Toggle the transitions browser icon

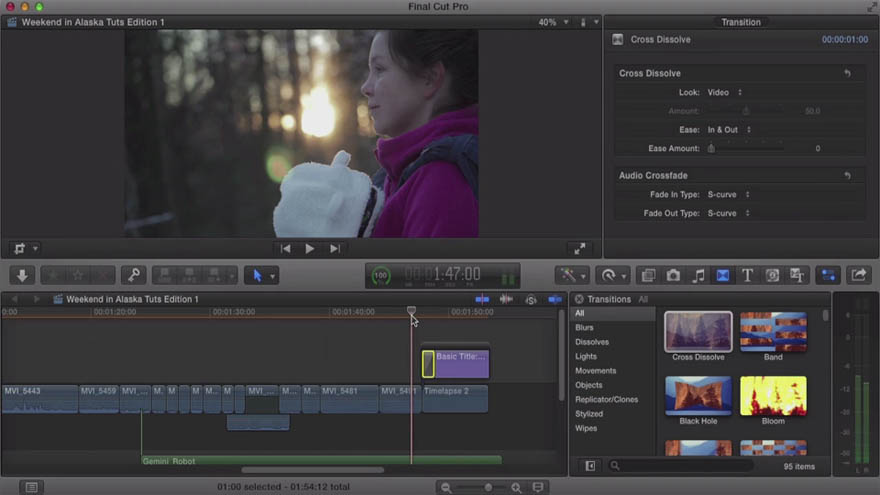point(723,275)
